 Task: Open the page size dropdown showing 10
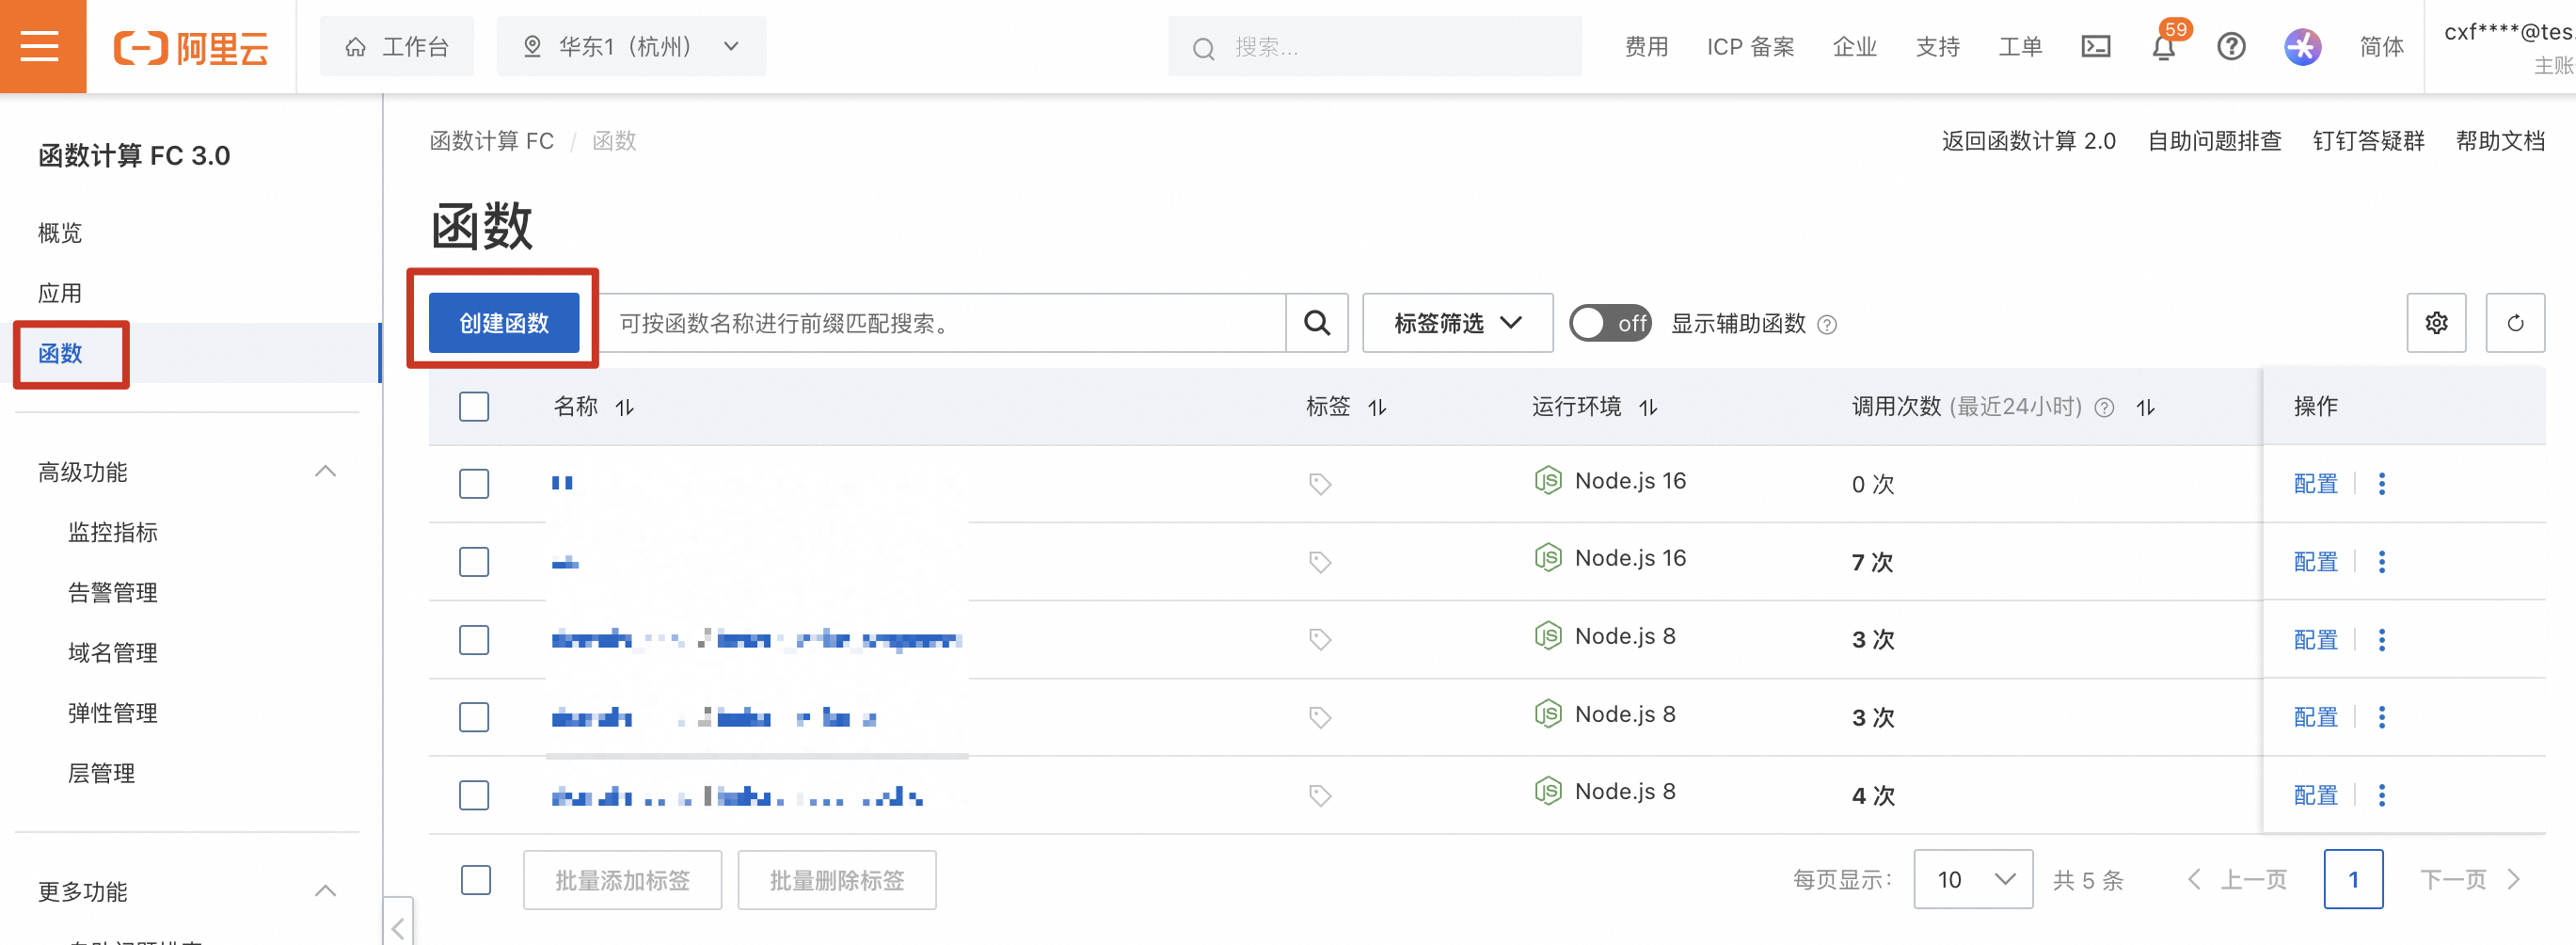click(1972, 880)
